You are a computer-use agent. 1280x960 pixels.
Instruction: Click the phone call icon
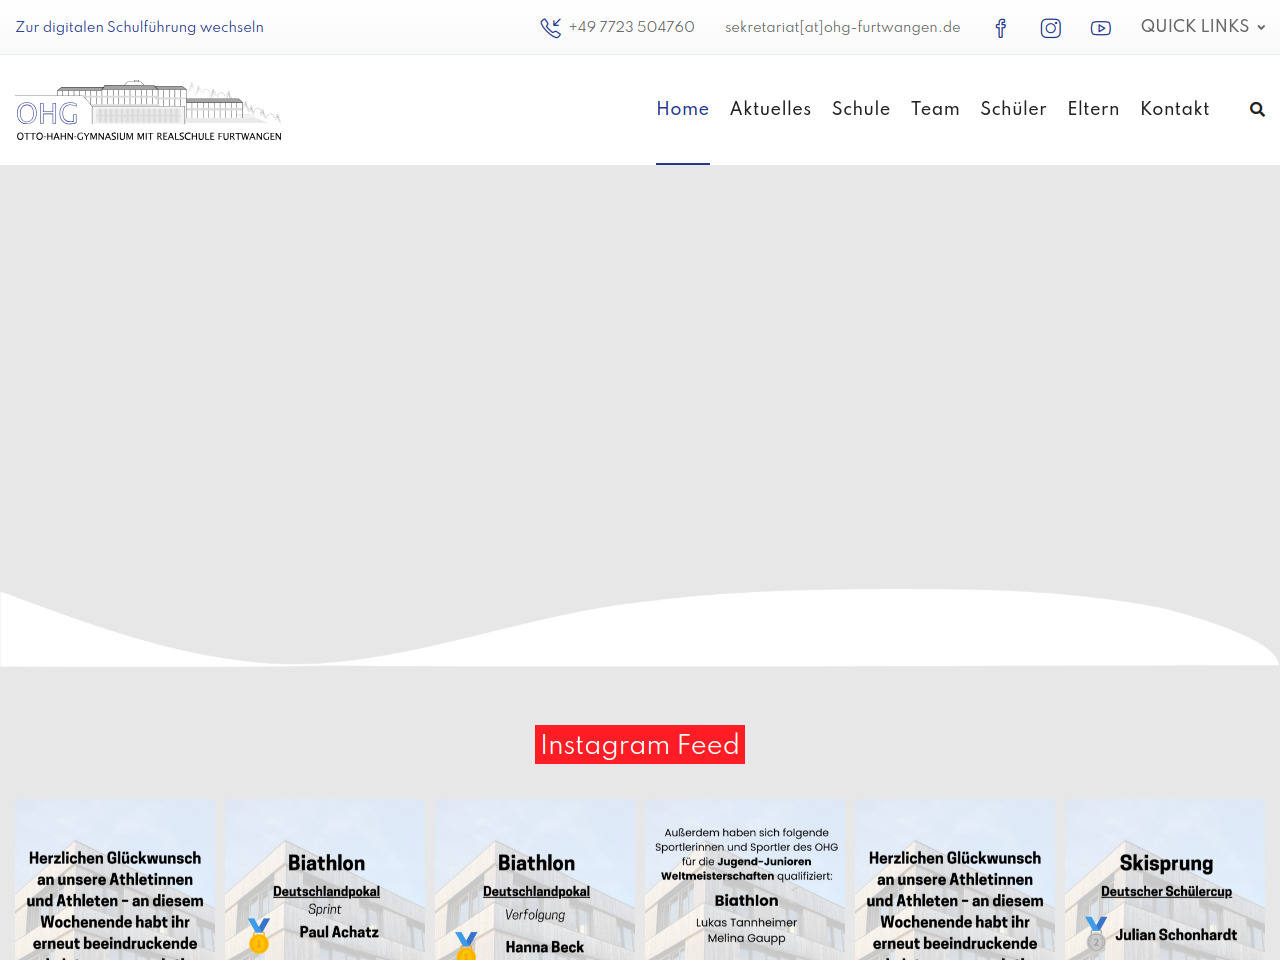[550, 28]
